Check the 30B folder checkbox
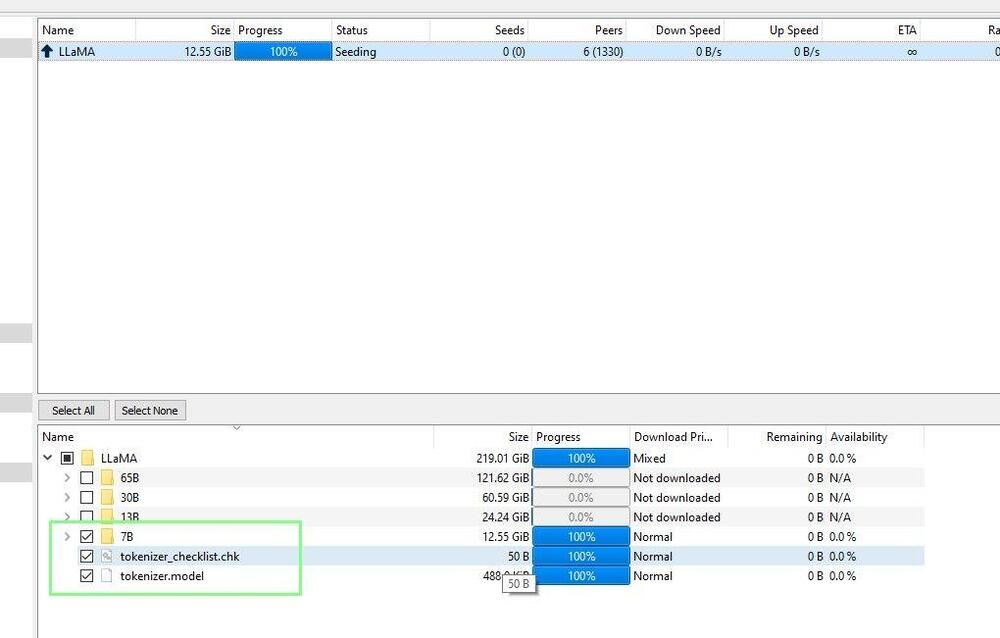This screenshot has height=638, width=1000. [87, 498]
